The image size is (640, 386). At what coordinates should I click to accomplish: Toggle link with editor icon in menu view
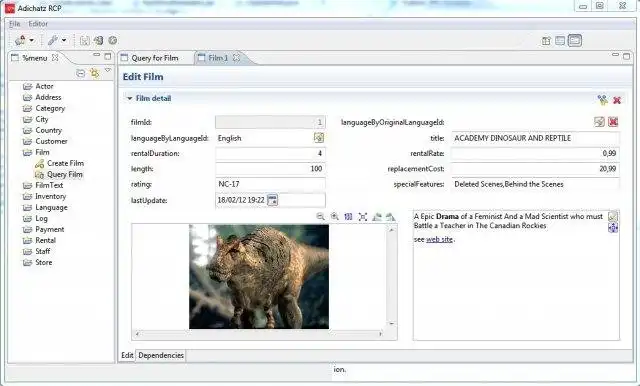95,73
